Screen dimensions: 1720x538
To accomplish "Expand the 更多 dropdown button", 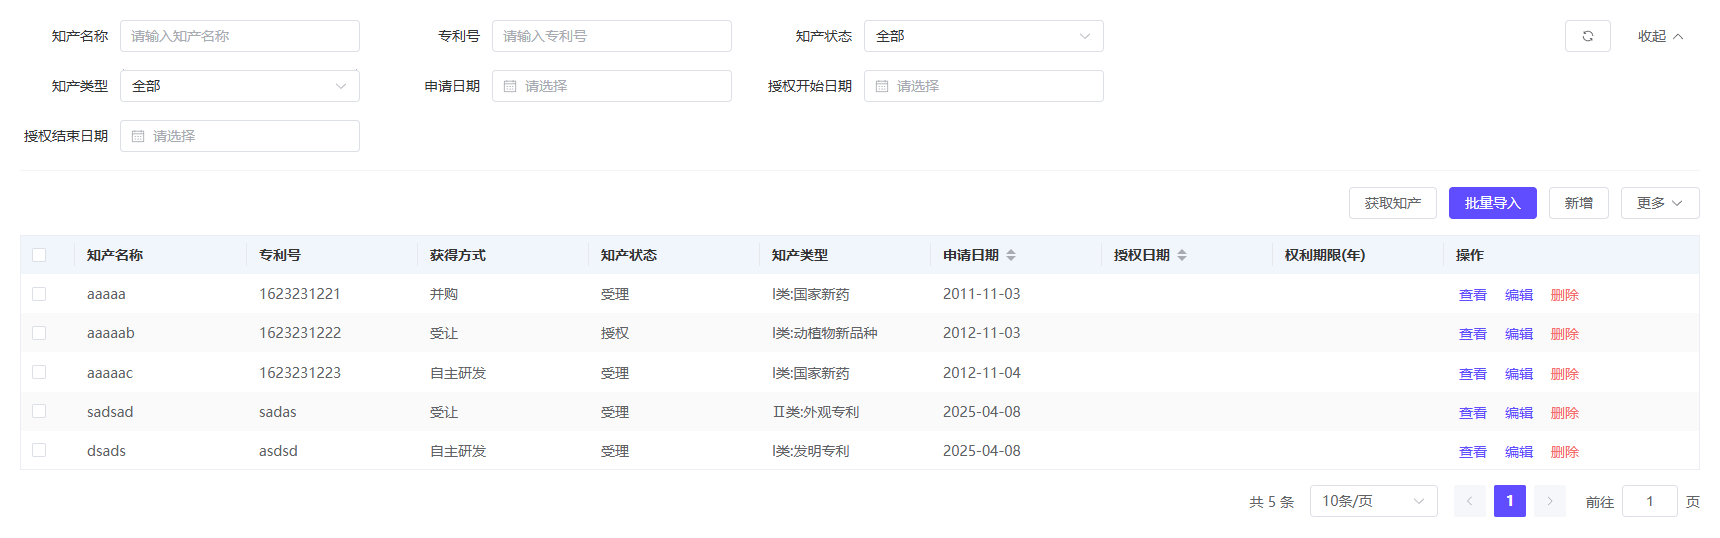I will 1660,203.
